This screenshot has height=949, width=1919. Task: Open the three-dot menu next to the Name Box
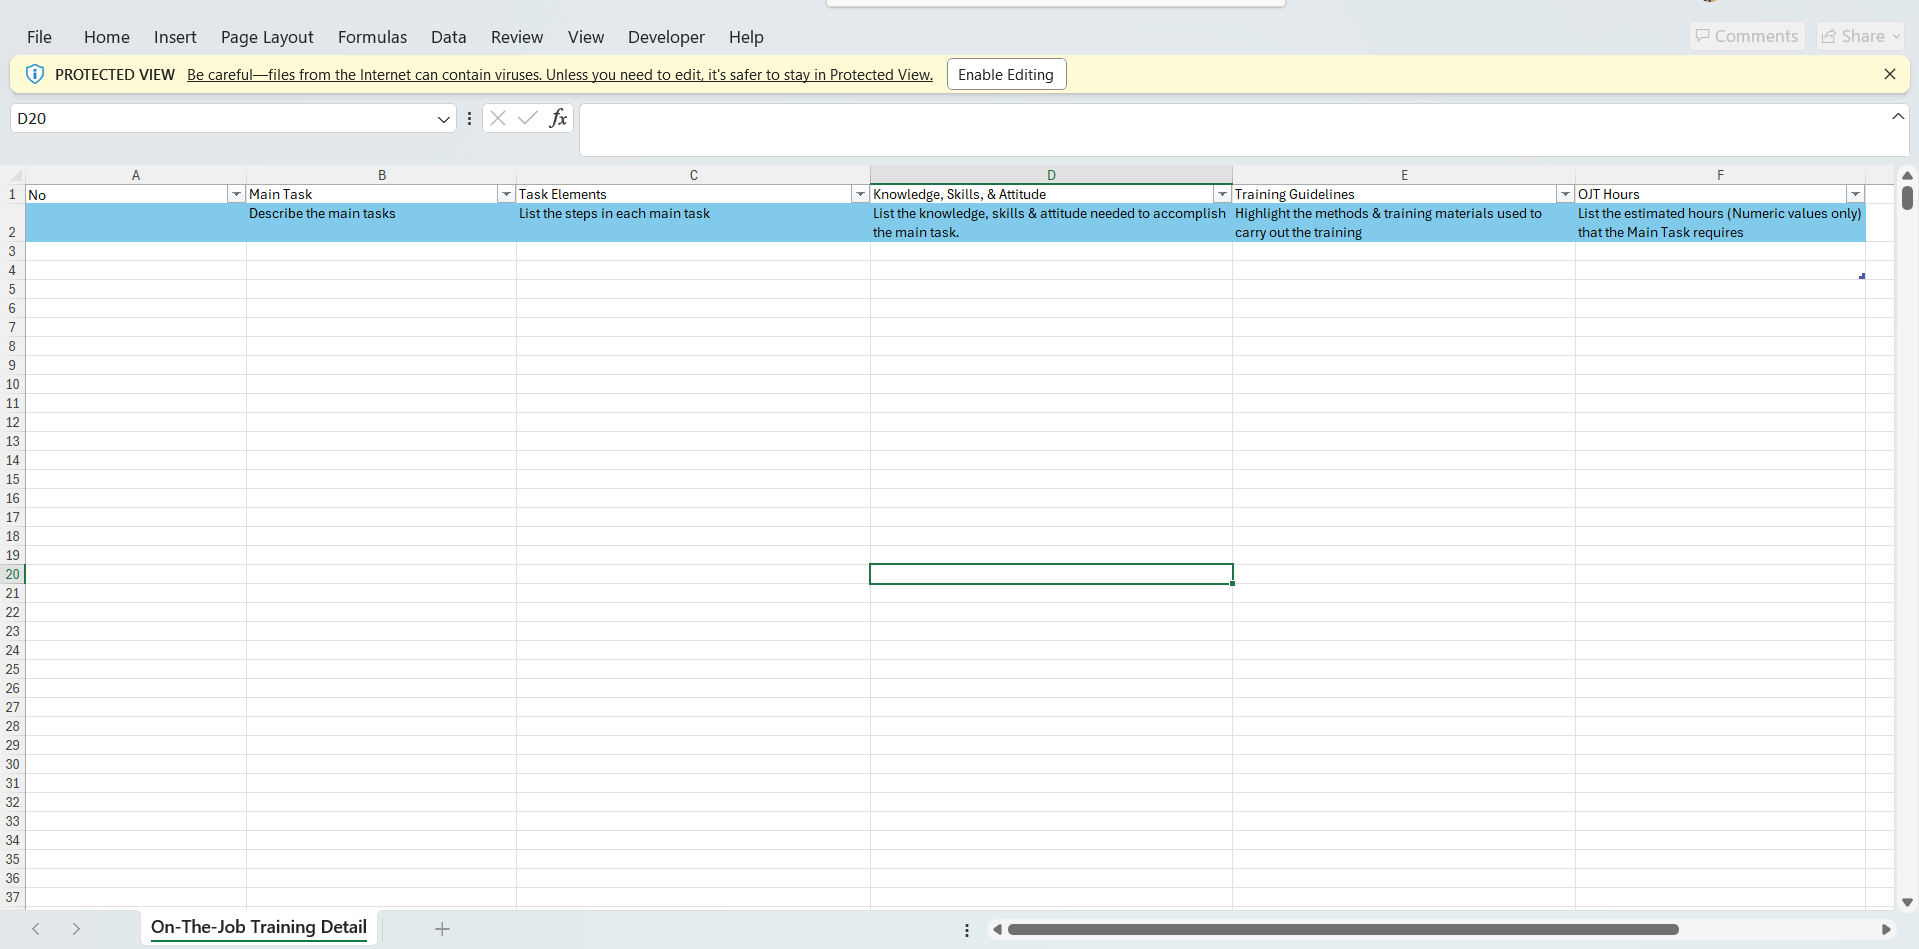point(470,117)
